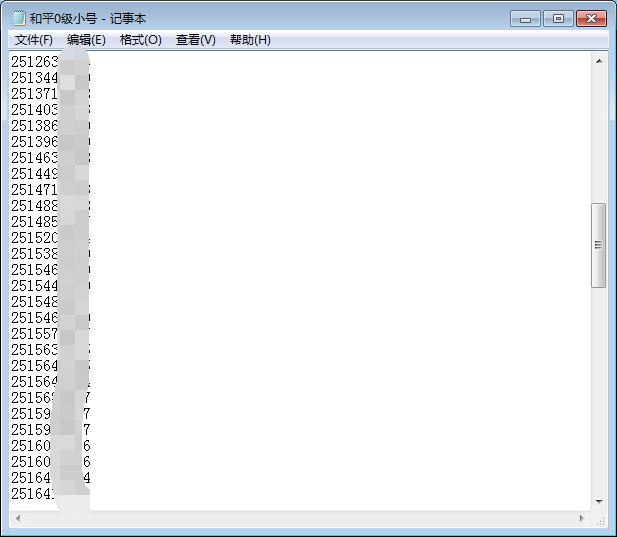Open the 格式(O) menu

coord(140,40)
